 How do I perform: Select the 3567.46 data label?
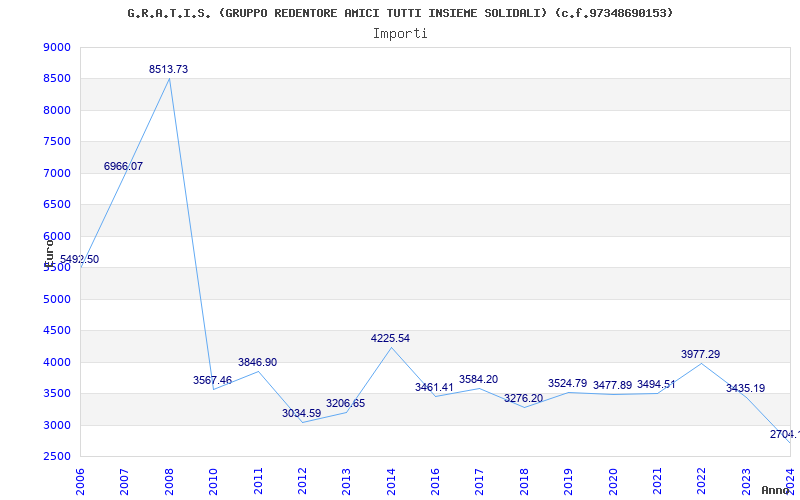(212, 381)
